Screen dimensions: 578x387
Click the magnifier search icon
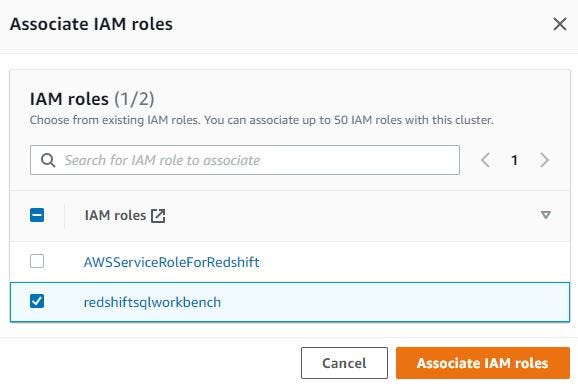coord(48,160)
